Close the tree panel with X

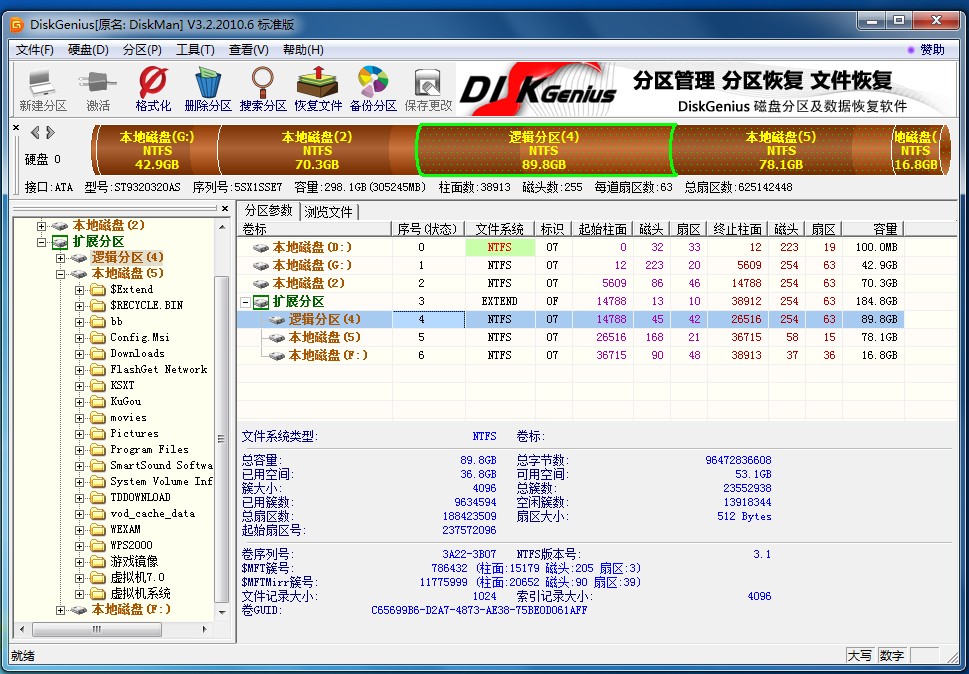225,209
